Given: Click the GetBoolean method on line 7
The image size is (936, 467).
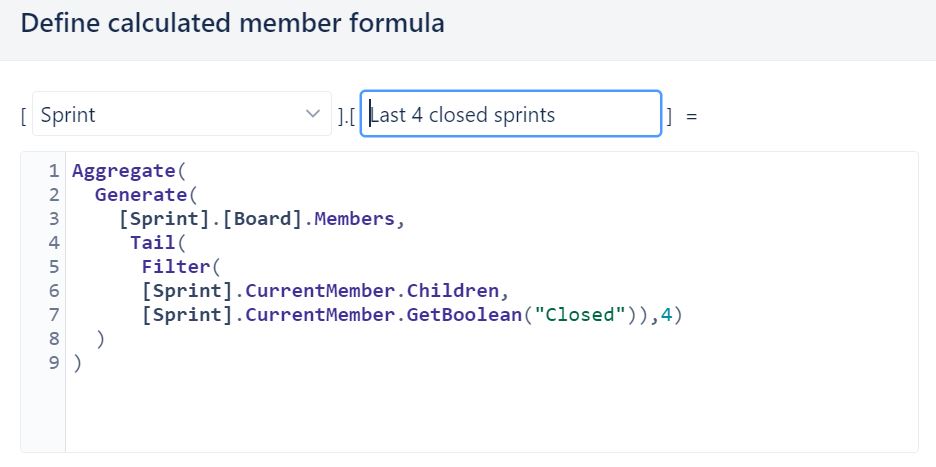Looking at the screenshot, I should [464, 314].
